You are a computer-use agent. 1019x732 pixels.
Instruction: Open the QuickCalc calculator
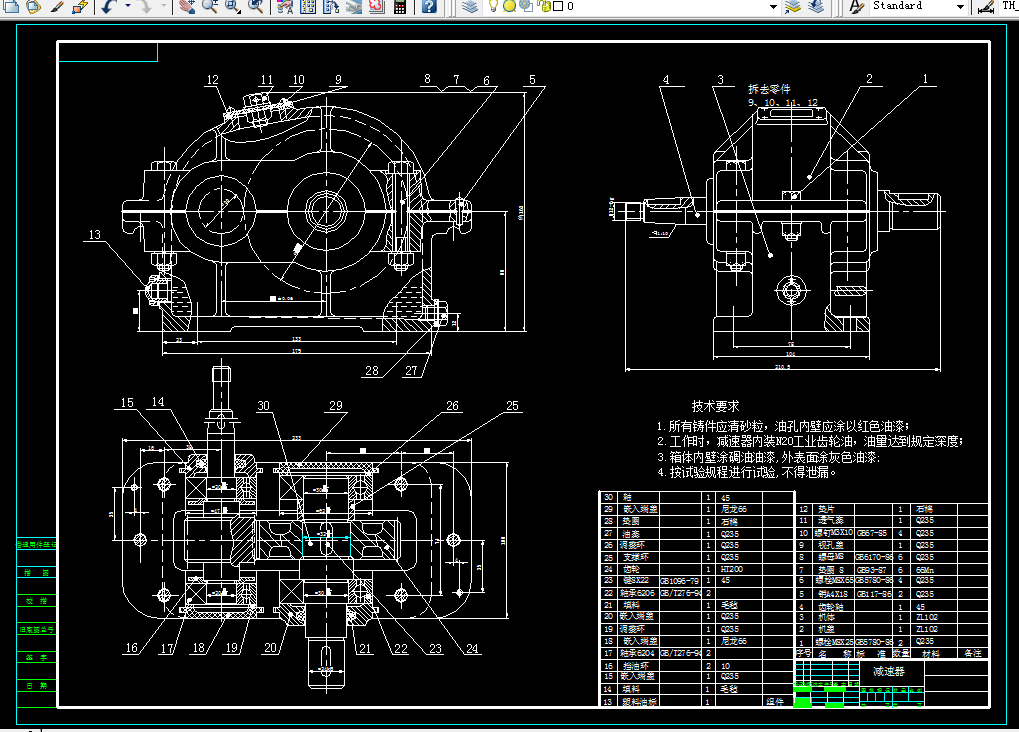click(400, 6)
